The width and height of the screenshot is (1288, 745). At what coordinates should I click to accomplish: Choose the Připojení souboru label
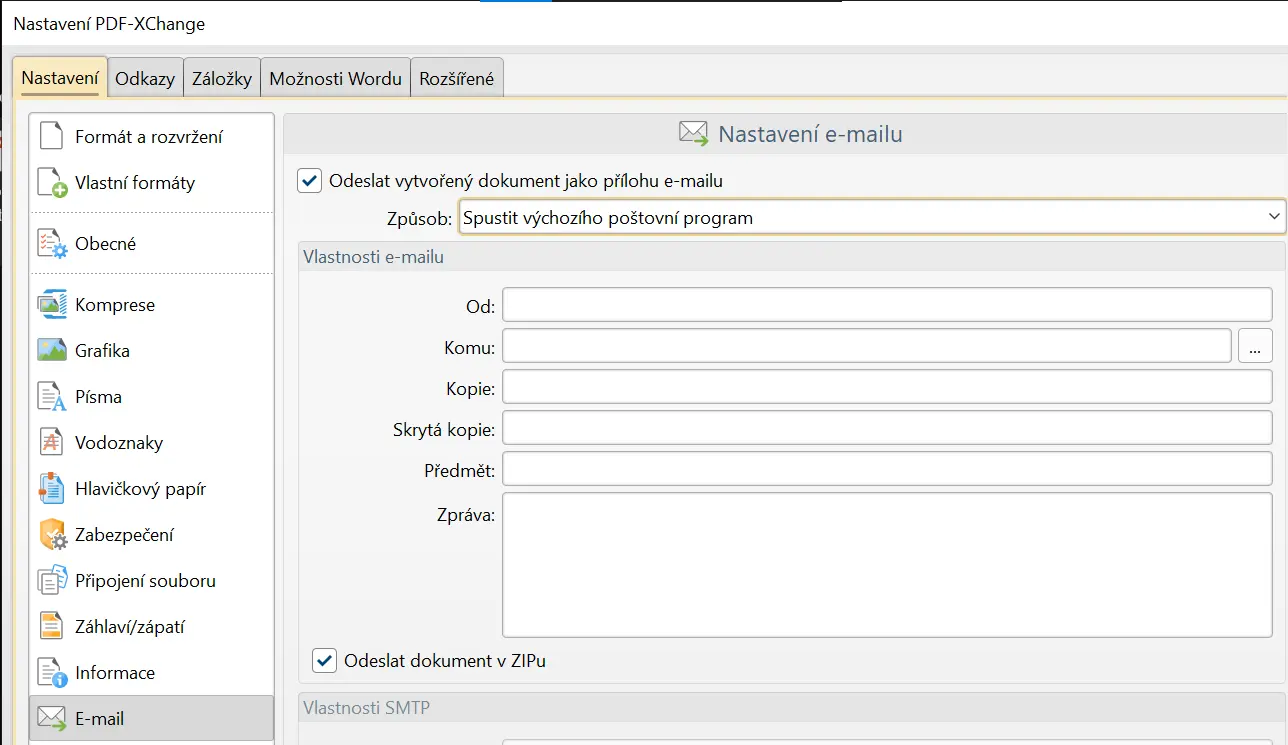tap(145, 581)
